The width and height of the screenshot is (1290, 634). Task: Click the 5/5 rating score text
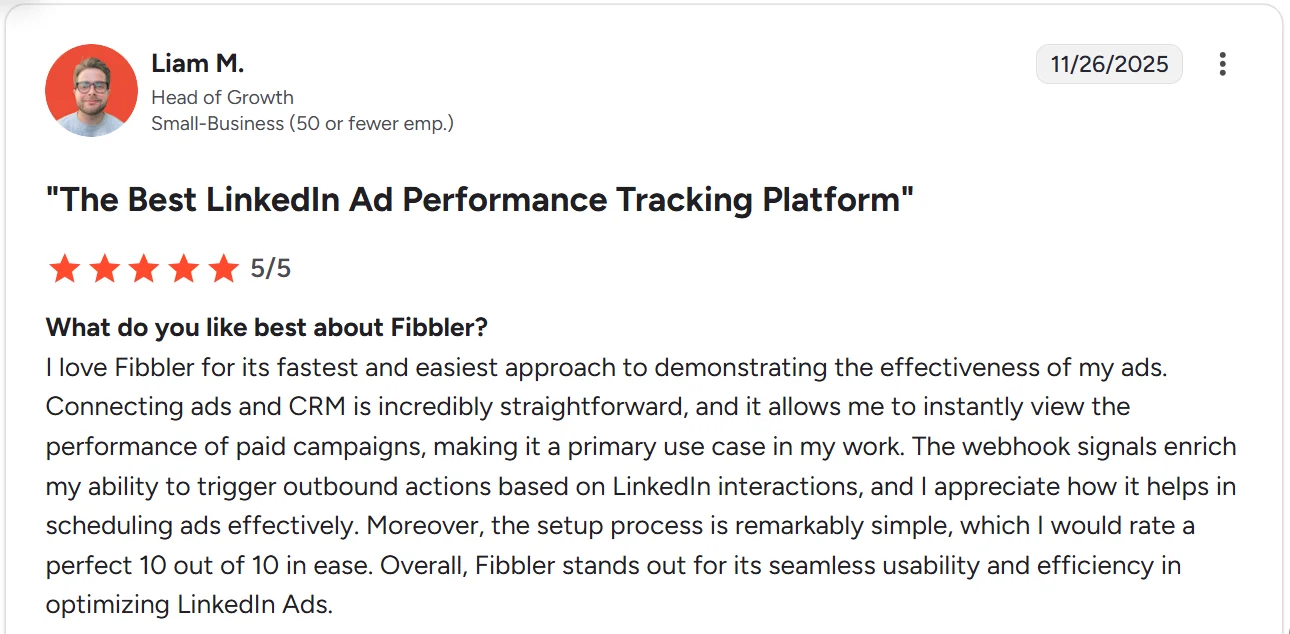[x=270, y=268]
